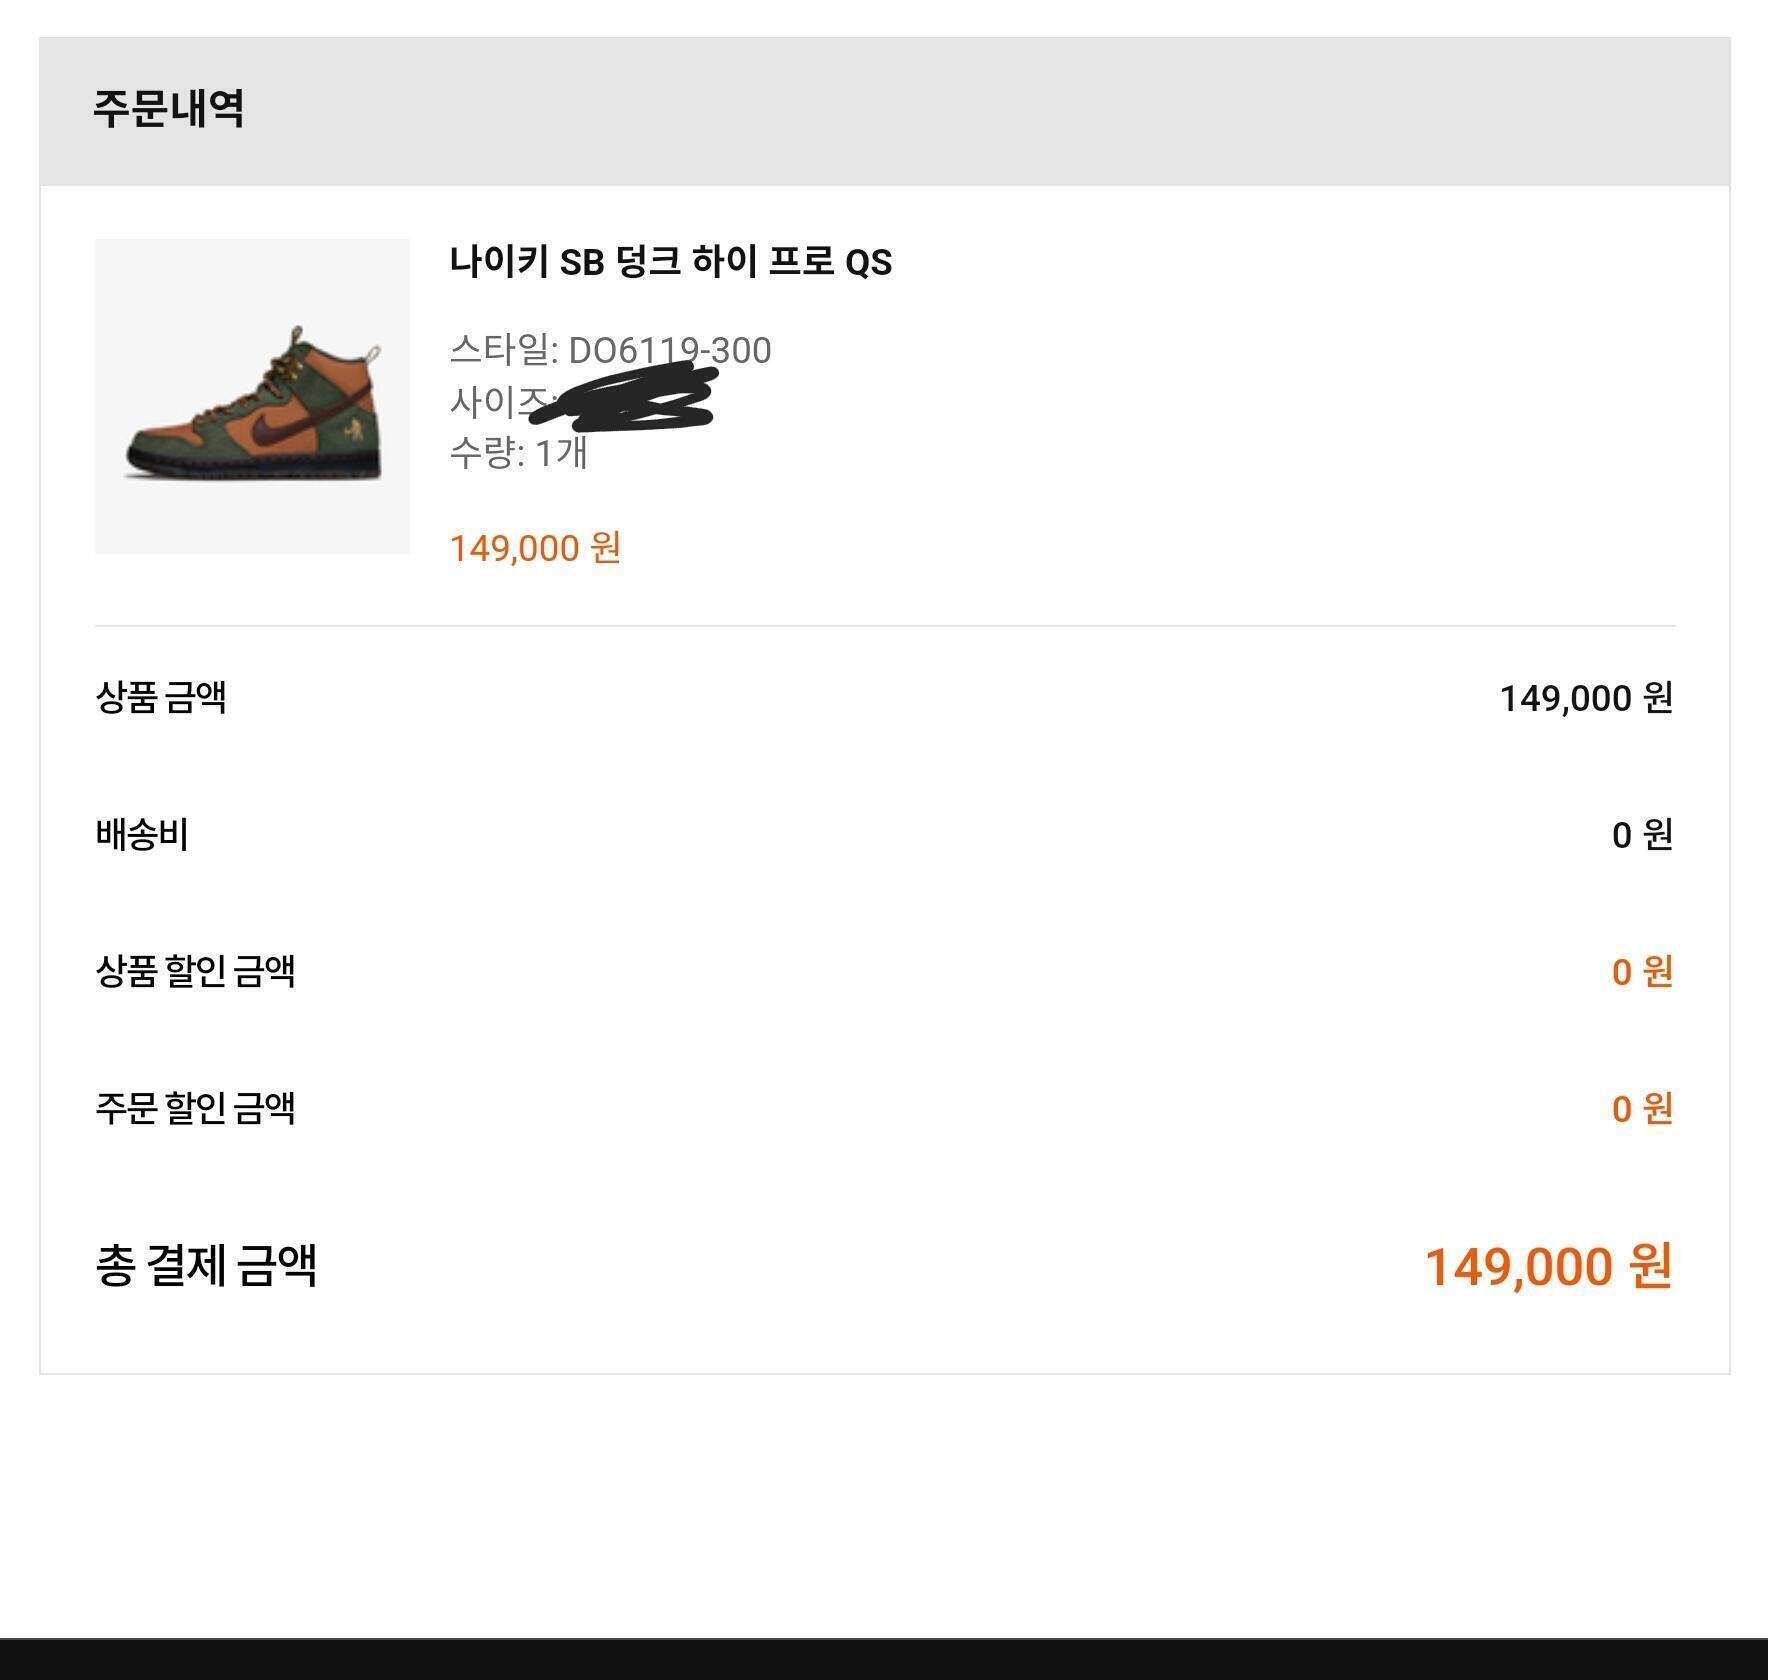Image resolution: width=1768 pixels, height=1680 pixels.
Task: Click the 주문 할인 금액 label
Action: click(x=195, y=1108)
